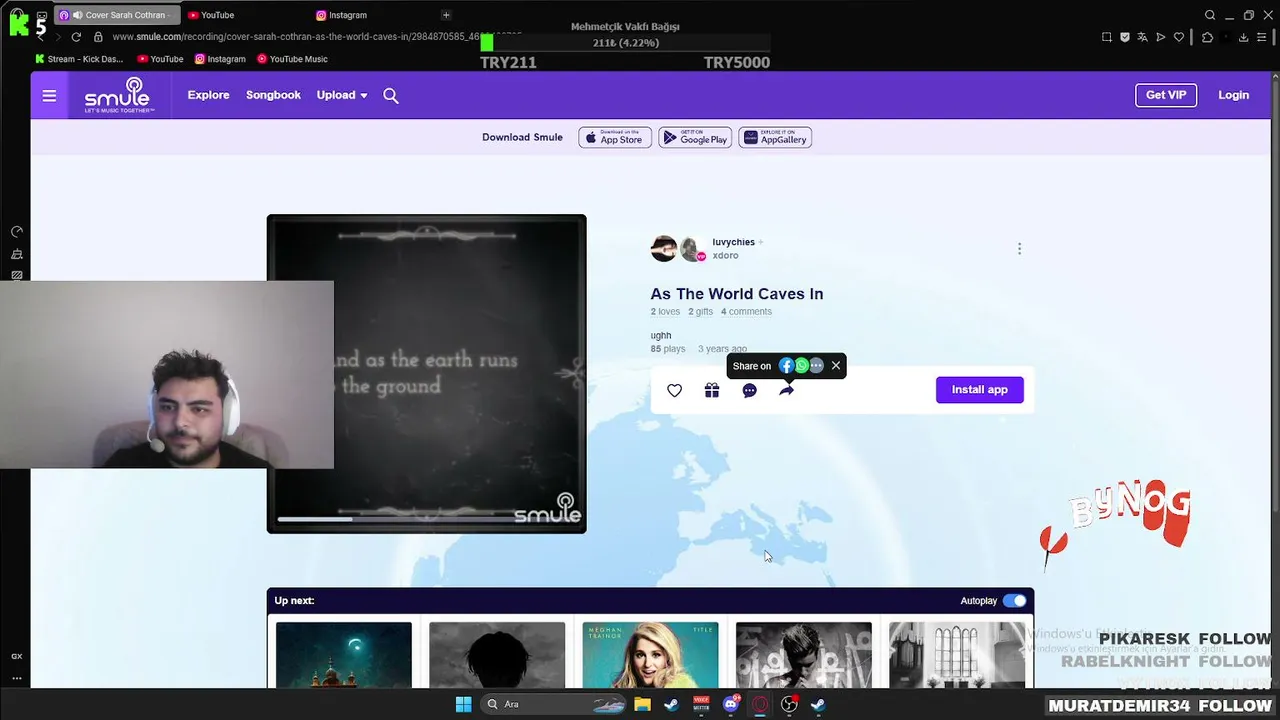Open more share options

pos(816,366)
